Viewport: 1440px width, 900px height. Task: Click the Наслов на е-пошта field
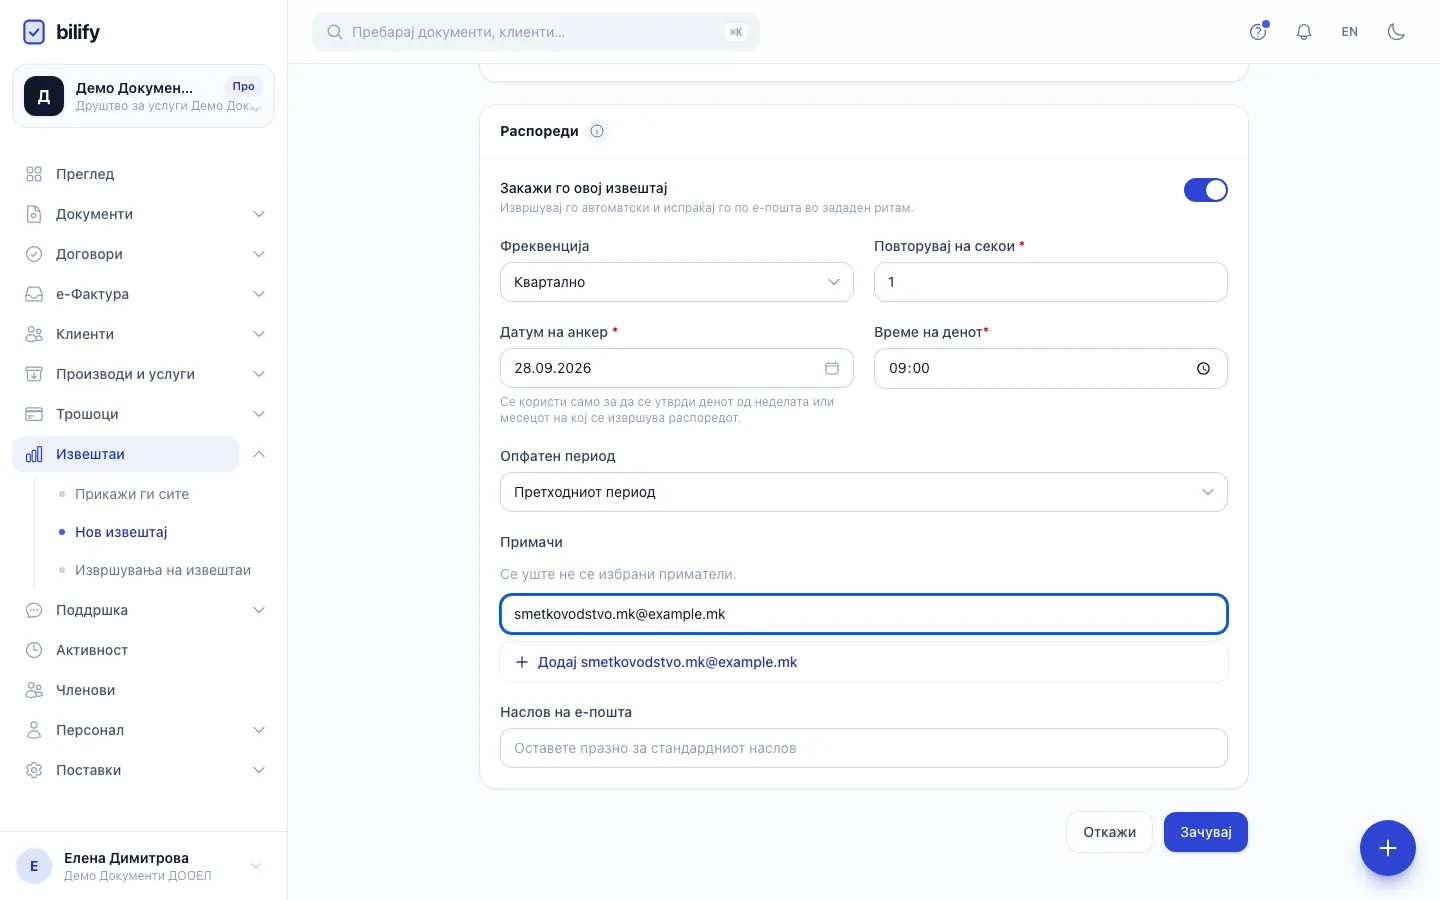863,748
